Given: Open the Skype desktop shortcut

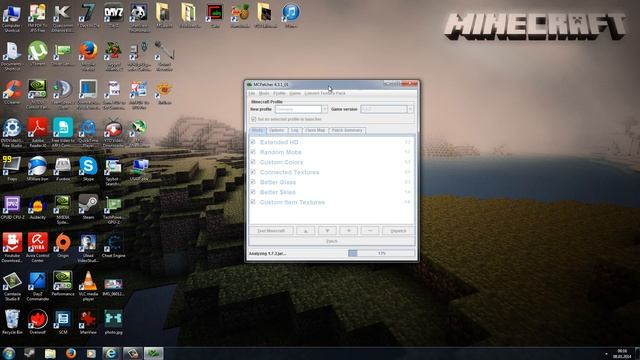Looking at the screenshot, I should (88, 169).
